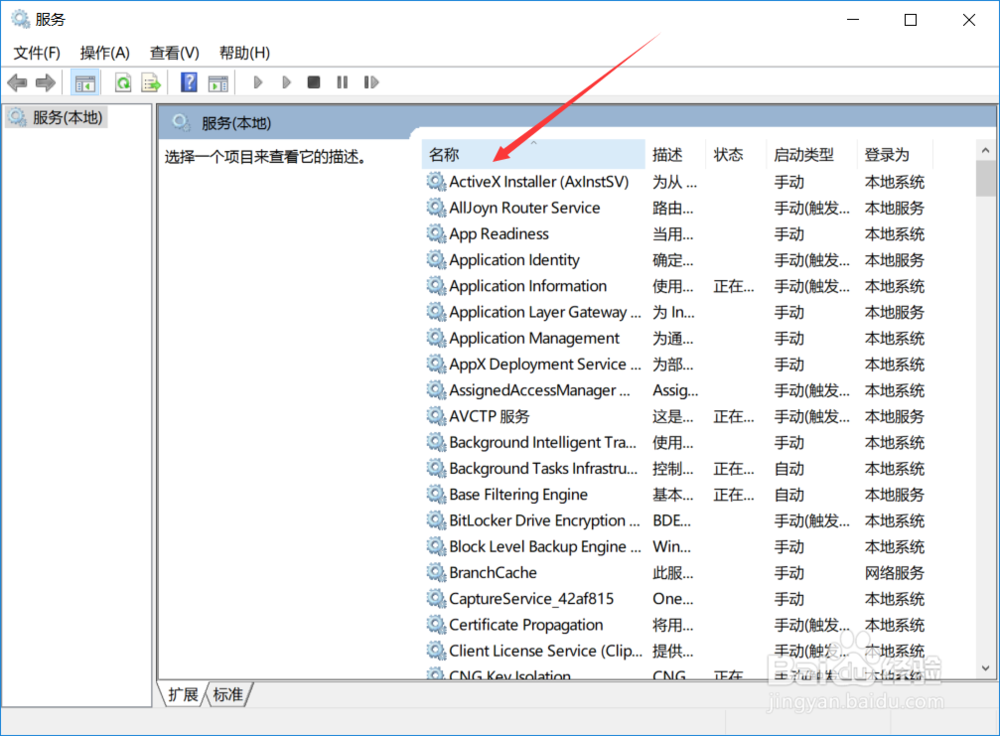Click the Stop service square icon
This screenshot has width=1000, height=736.
coord(313,82)
